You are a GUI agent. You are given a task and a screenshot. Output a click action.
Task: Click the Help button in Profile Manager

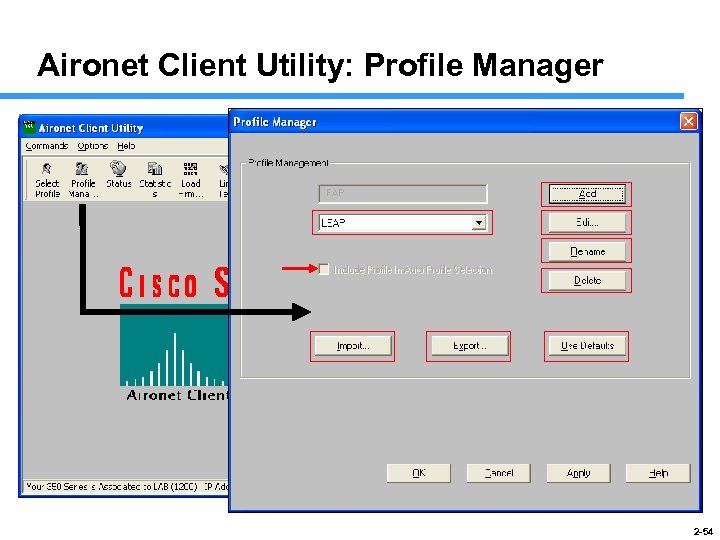click(x=658, y=473)
